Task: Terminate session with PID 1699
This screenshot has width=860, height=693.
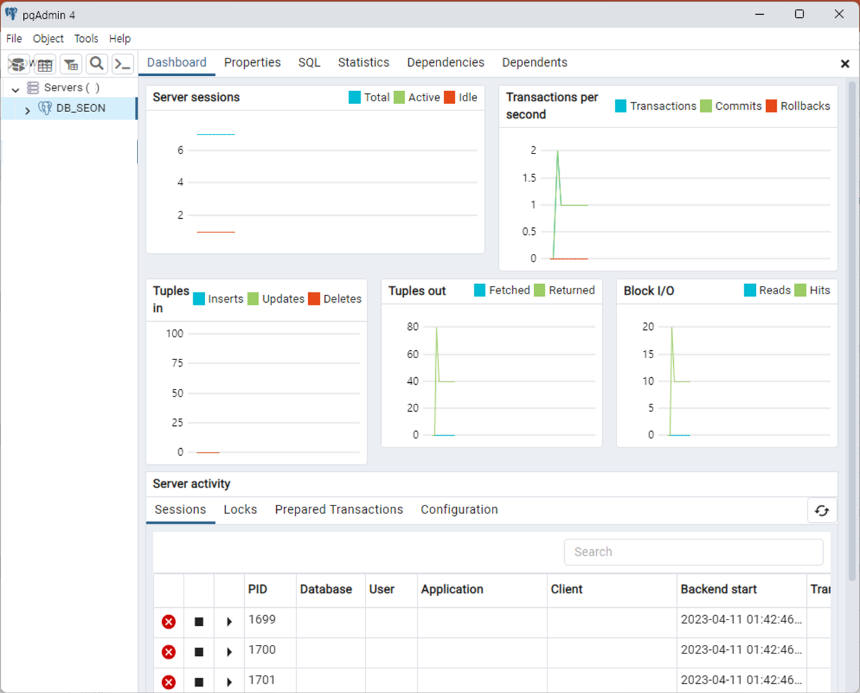Action: [169, 622]
